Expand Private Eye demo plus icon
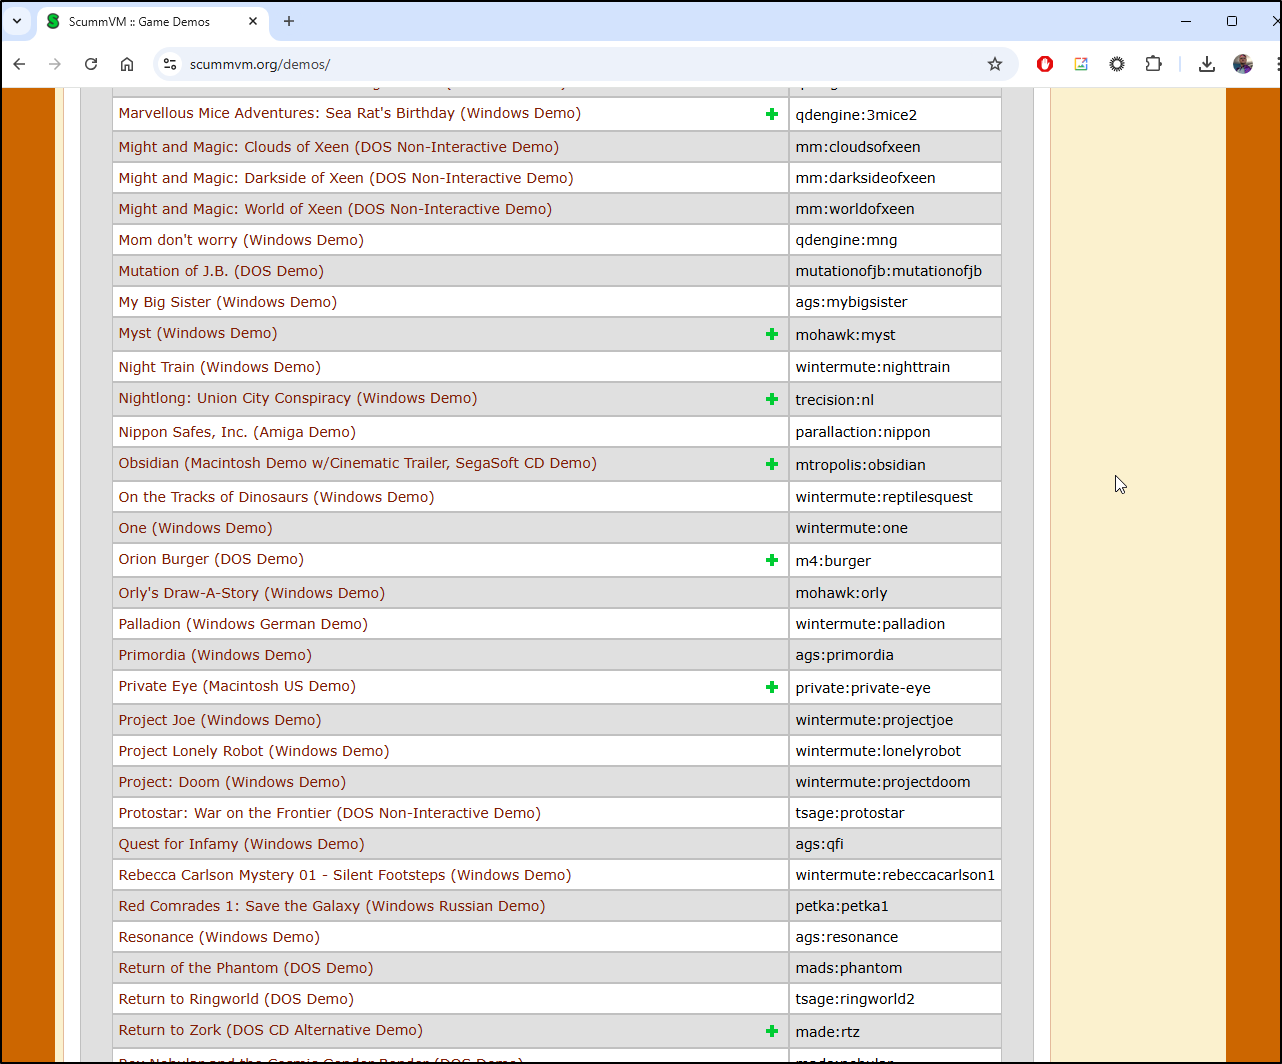The image size is (1282, 1064). click(771, 687)
